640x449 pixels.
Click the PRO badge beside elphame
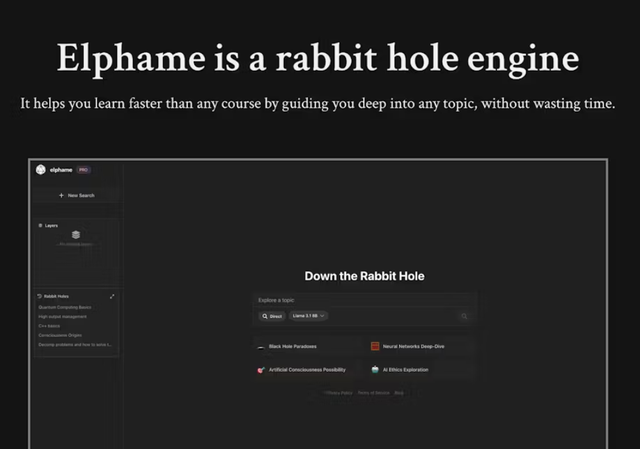(83, 170)
